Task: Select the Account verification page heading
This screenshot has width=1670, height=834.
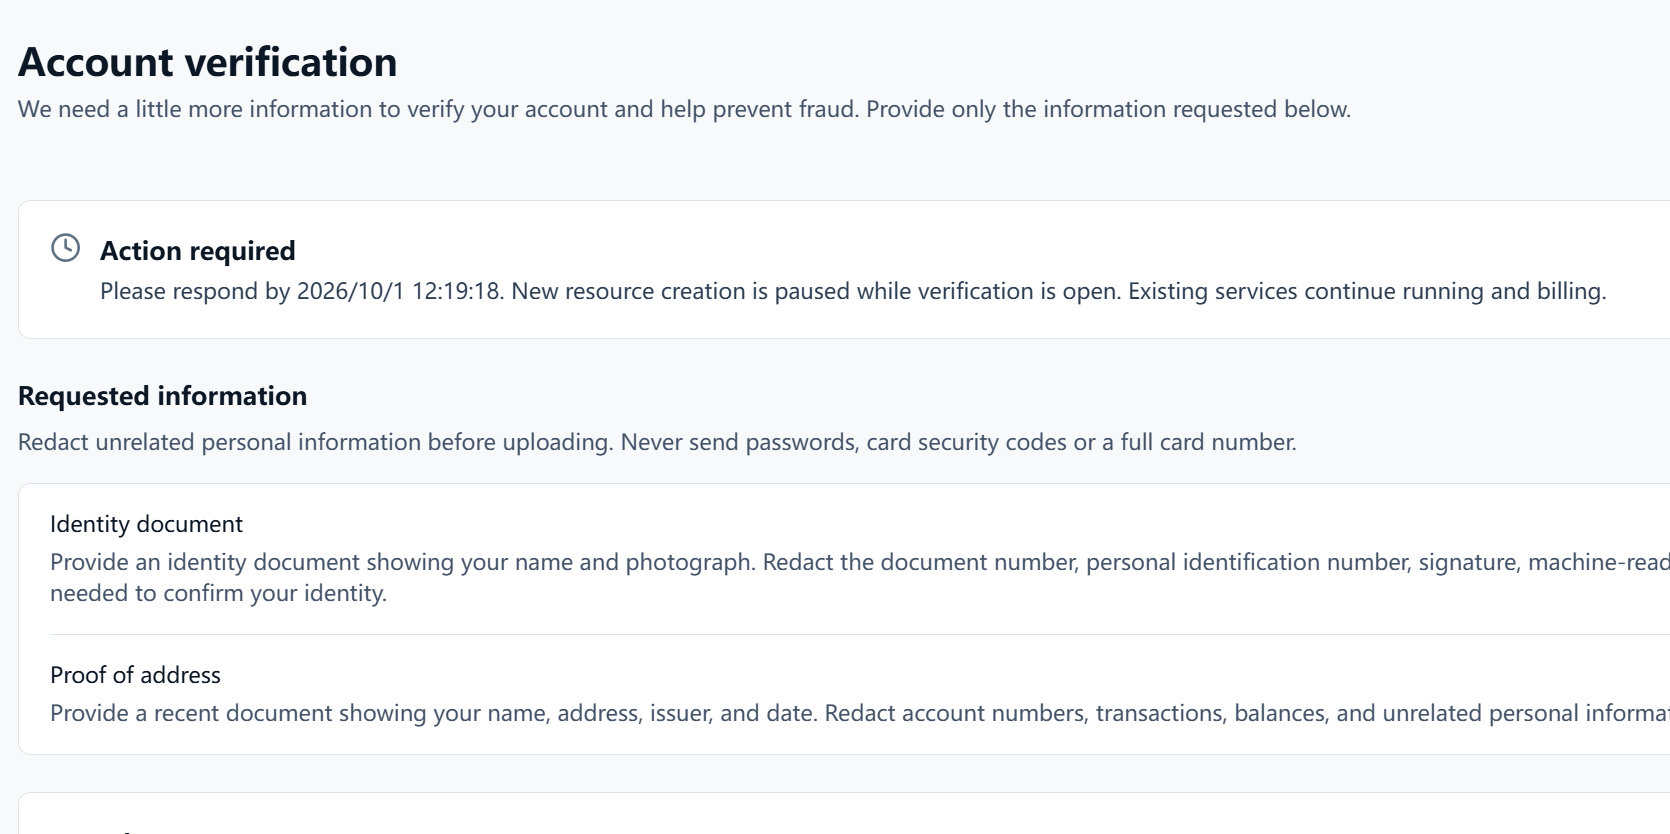Action: tap(208, 62)
